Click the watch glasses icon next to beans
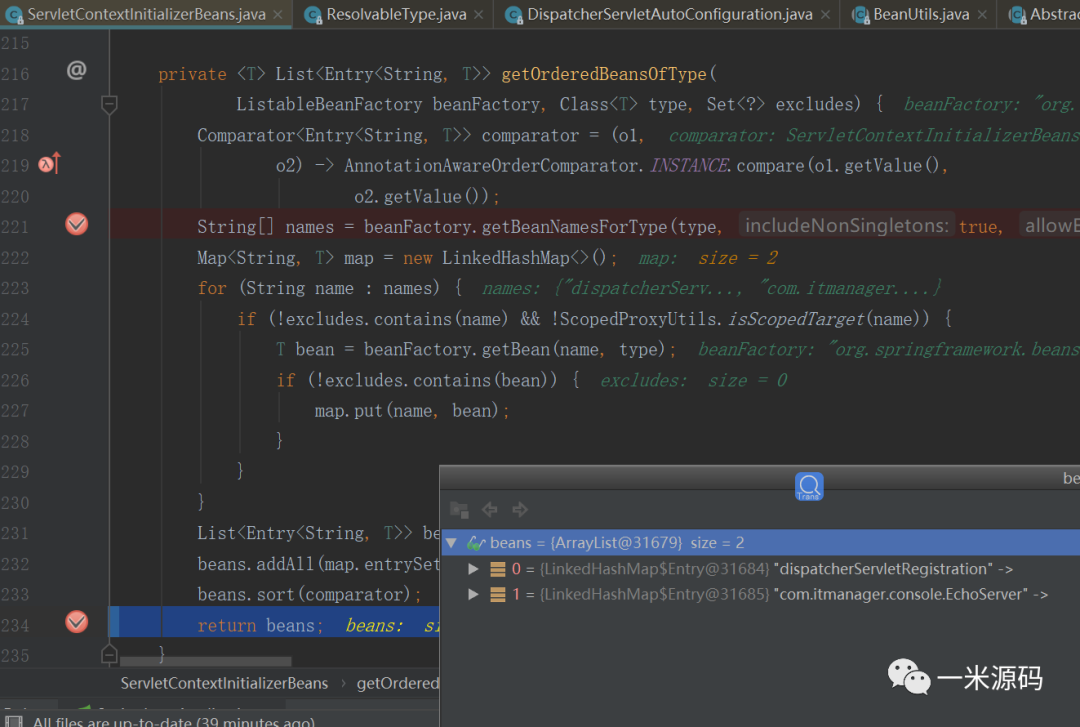The image size is (1080, 727). point(476,543)
